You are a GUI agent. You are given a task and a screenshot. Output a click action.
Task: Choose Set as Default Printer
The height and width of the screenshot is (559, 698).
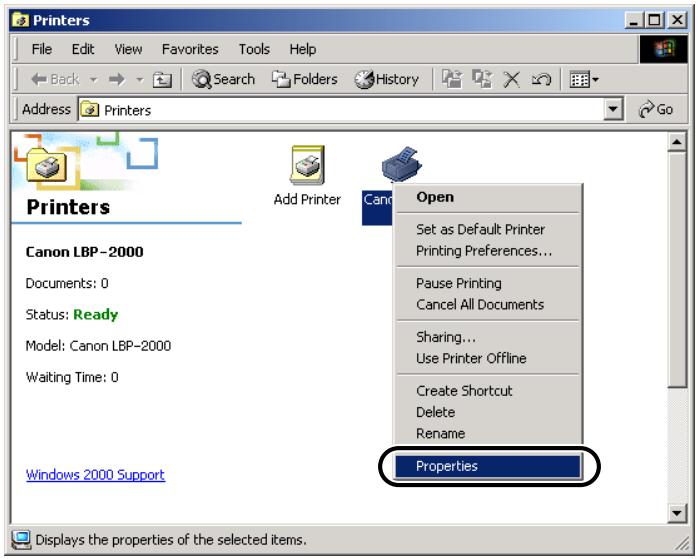(x=488, y=229)
